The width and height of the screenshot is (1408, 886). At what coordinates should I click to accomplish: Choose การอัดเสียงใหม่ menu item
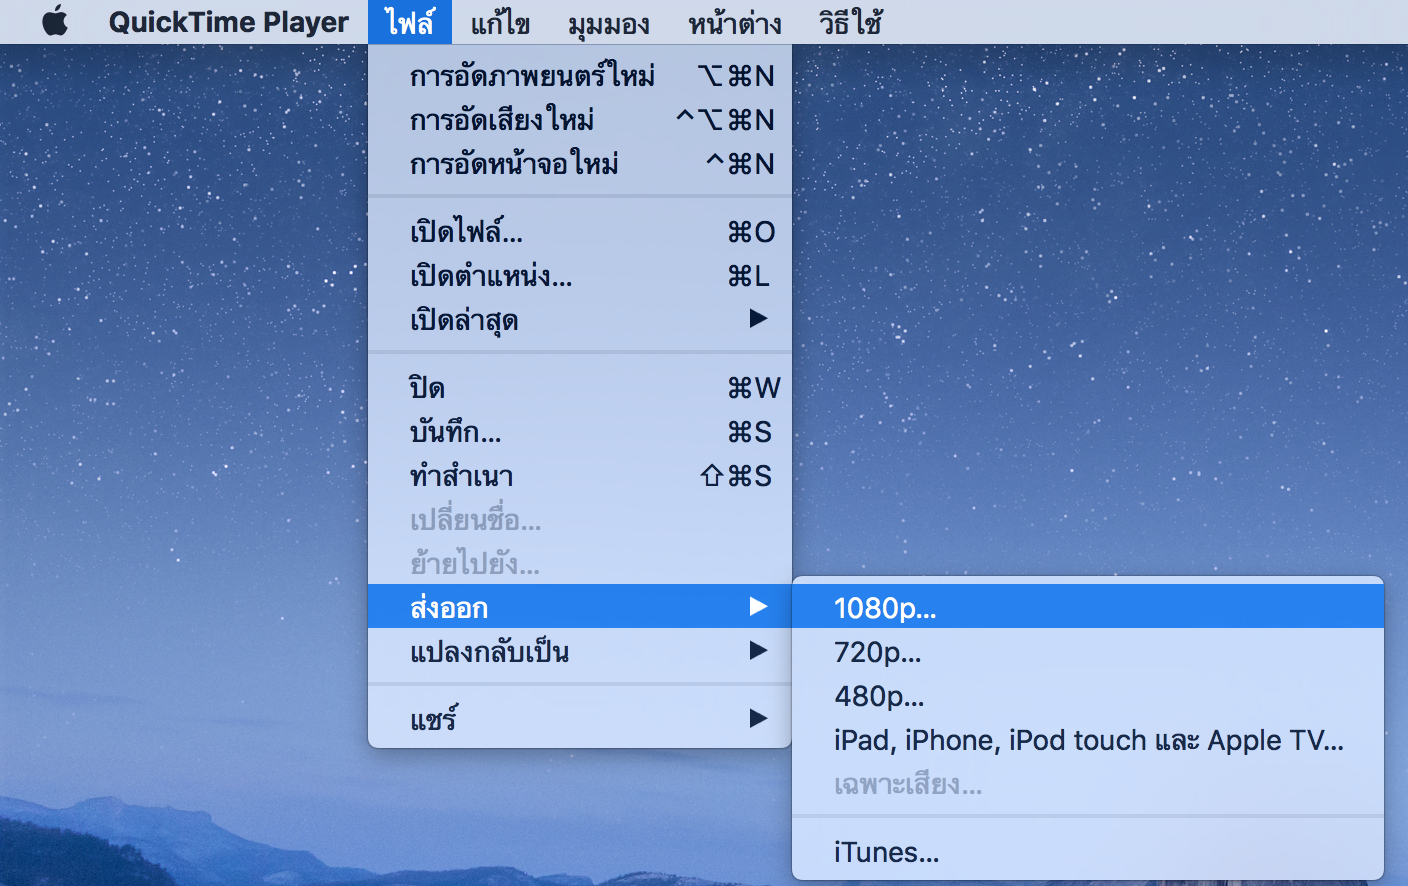tap(580, 120)
